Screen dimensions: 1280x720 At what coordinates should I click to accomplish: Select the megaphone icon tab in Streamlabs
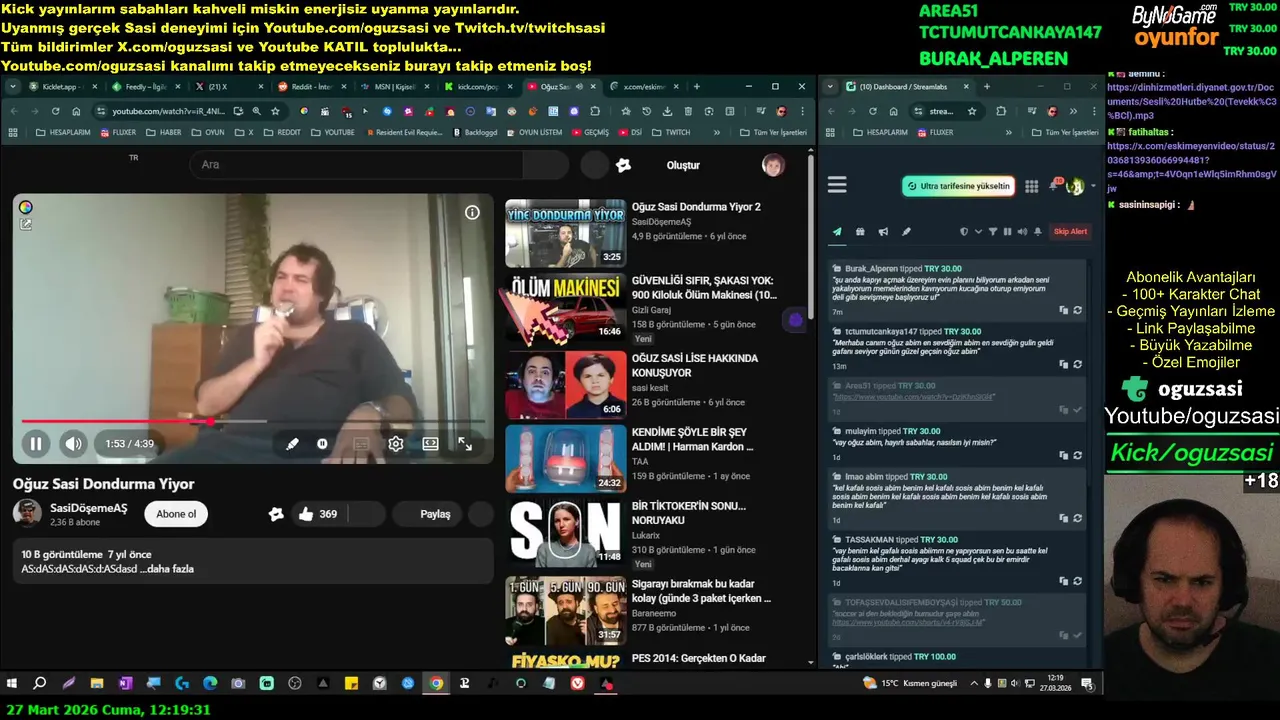[883, 232]
